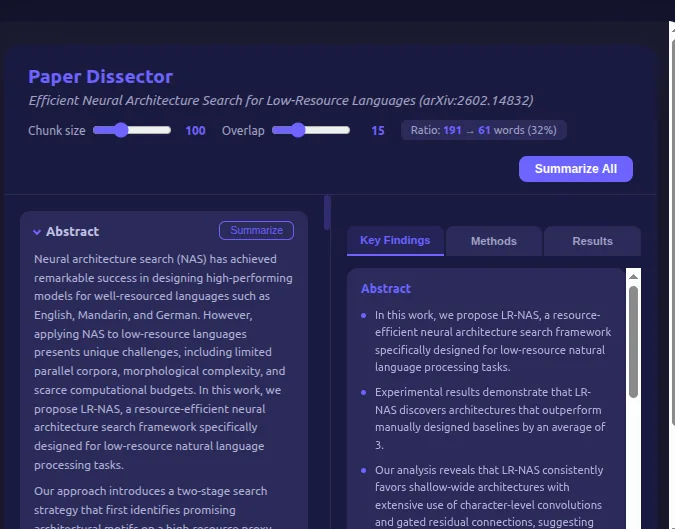
Task: Click the 'In this work, we propose LR-NAS' bullet
Action: pyautogui.click(x=493, y=341)
